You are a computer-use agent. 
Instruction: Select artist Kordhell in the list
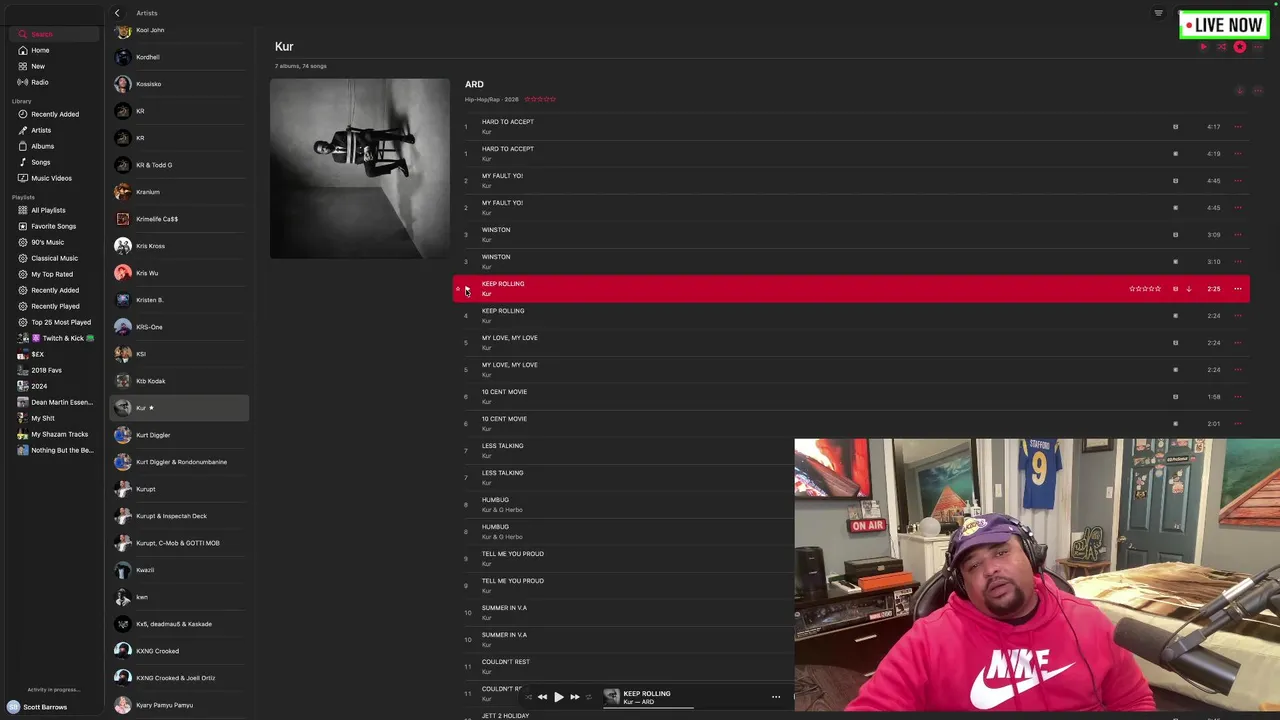pyautogui.click(x=180, y=57)
